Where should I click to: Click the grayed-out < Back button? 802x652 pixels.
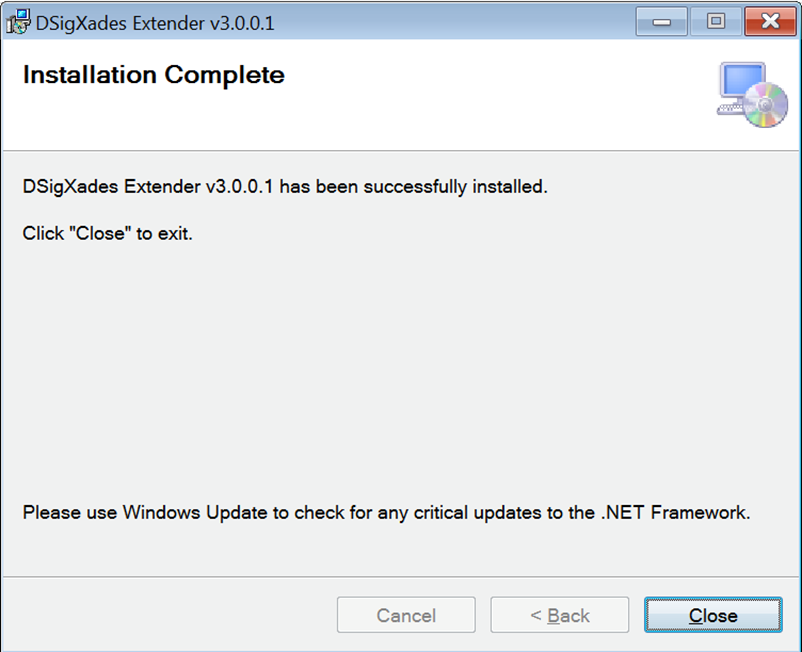pos(560,615)
